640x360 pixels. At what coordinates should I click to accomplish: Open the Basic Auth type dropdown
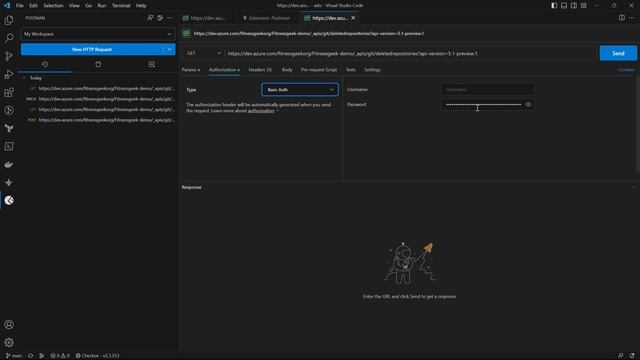coord(300,90)
